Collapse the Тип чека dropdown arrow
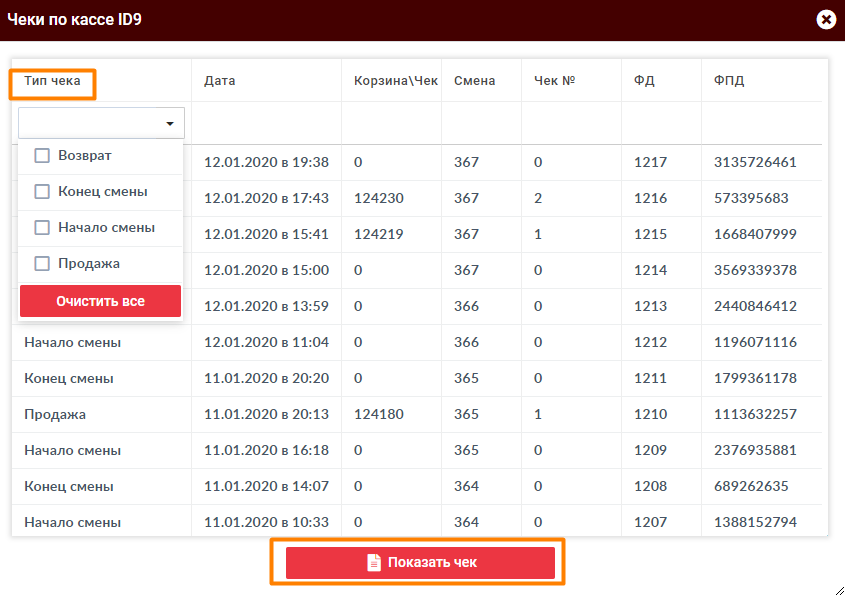 click(170, 124)
